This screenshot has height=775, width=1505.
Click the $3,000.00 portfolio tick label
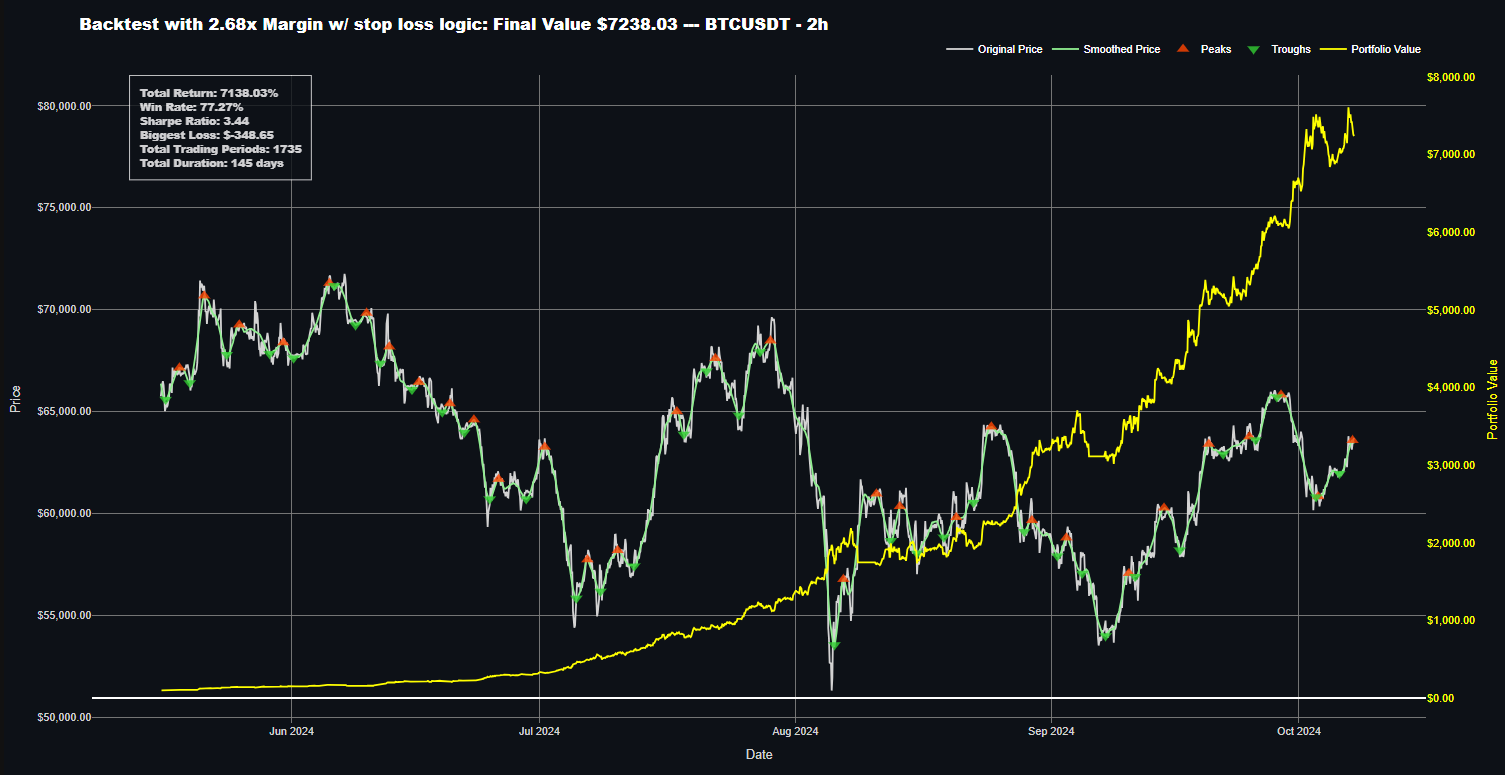1450,466
